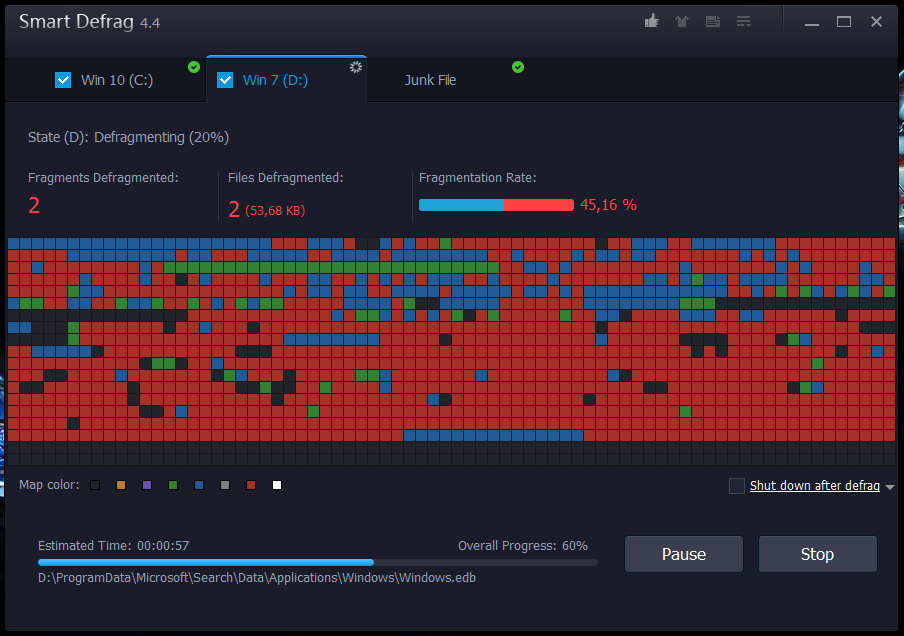Maximize the Smart Defrag window
Image resolution: width=904 pixels, height=636 pixels.
(844, 21)
